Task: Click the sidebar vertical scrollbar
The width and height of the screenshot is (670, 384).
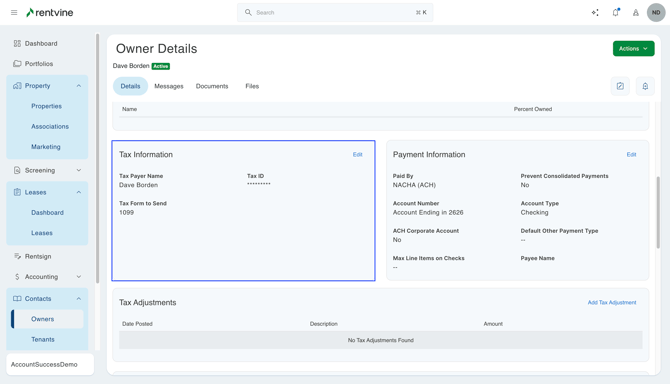Action: (x=97, y=158)
